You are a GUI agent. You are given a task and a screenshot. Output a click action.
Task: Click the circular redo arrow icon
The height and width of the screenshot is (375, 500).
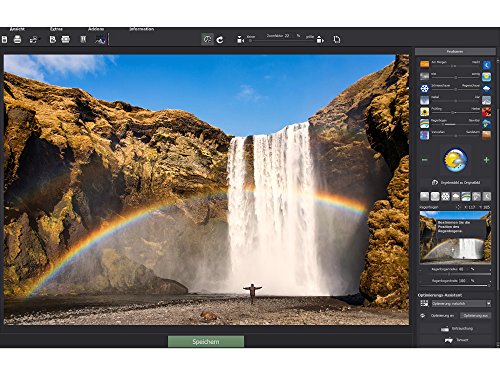(220, 40)
